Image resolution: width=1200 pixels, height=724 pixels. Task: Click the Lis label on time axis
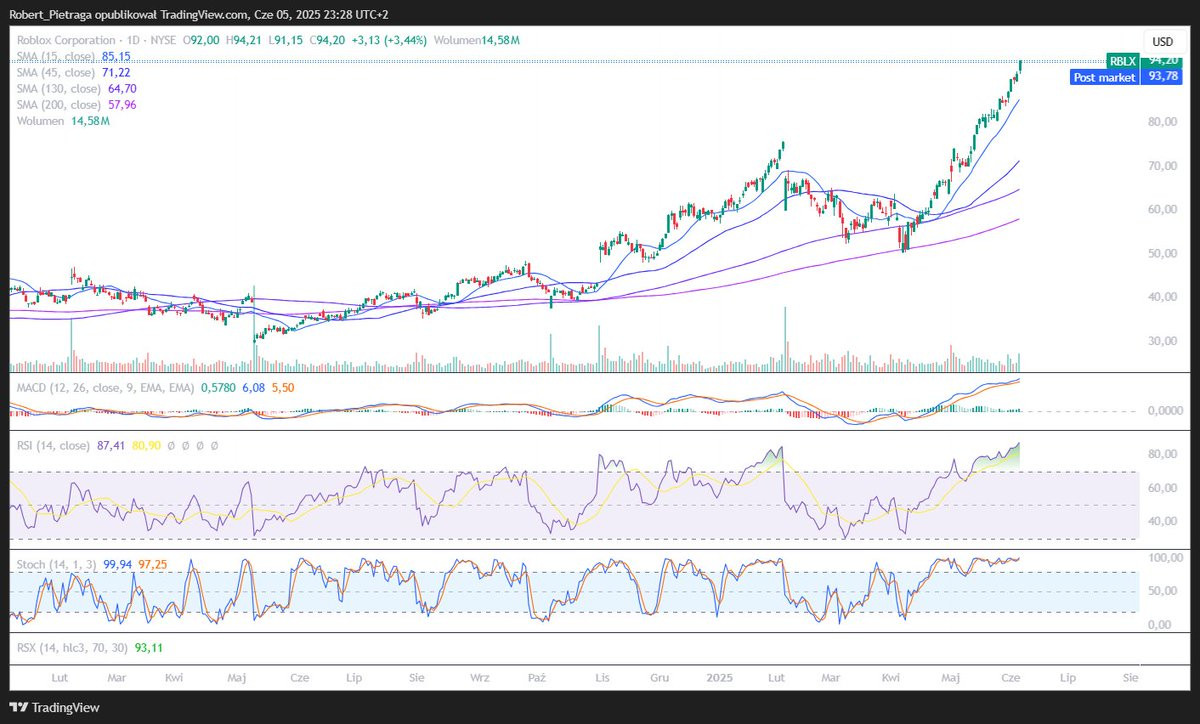[605, 677]
